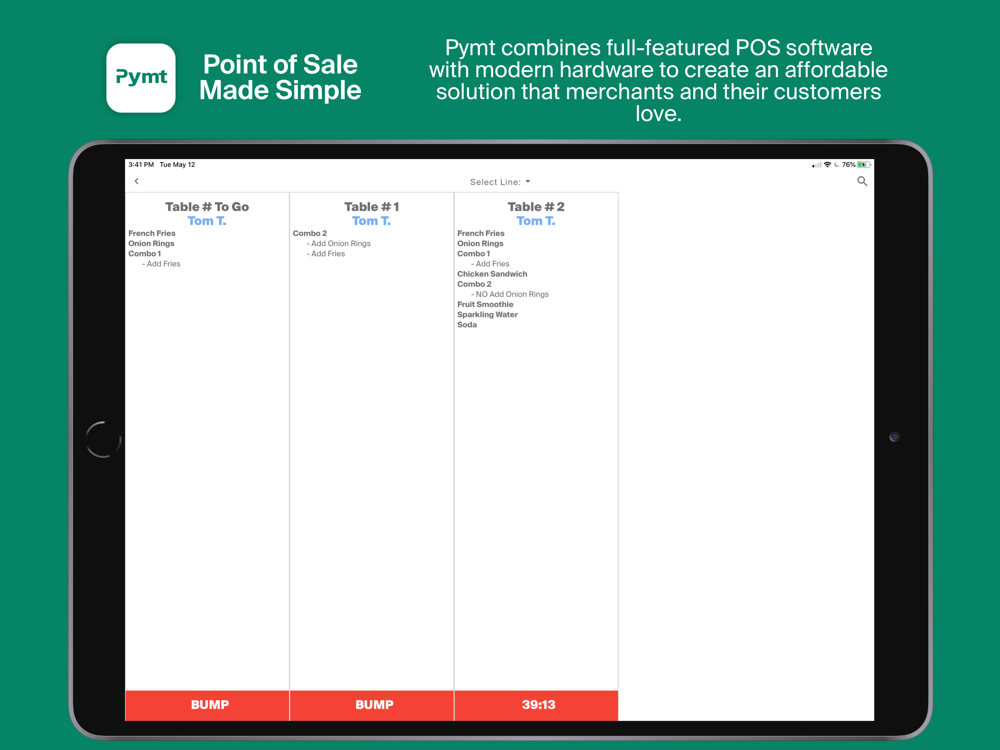Tap Tom T. under Table # 1

click(371, 221)
